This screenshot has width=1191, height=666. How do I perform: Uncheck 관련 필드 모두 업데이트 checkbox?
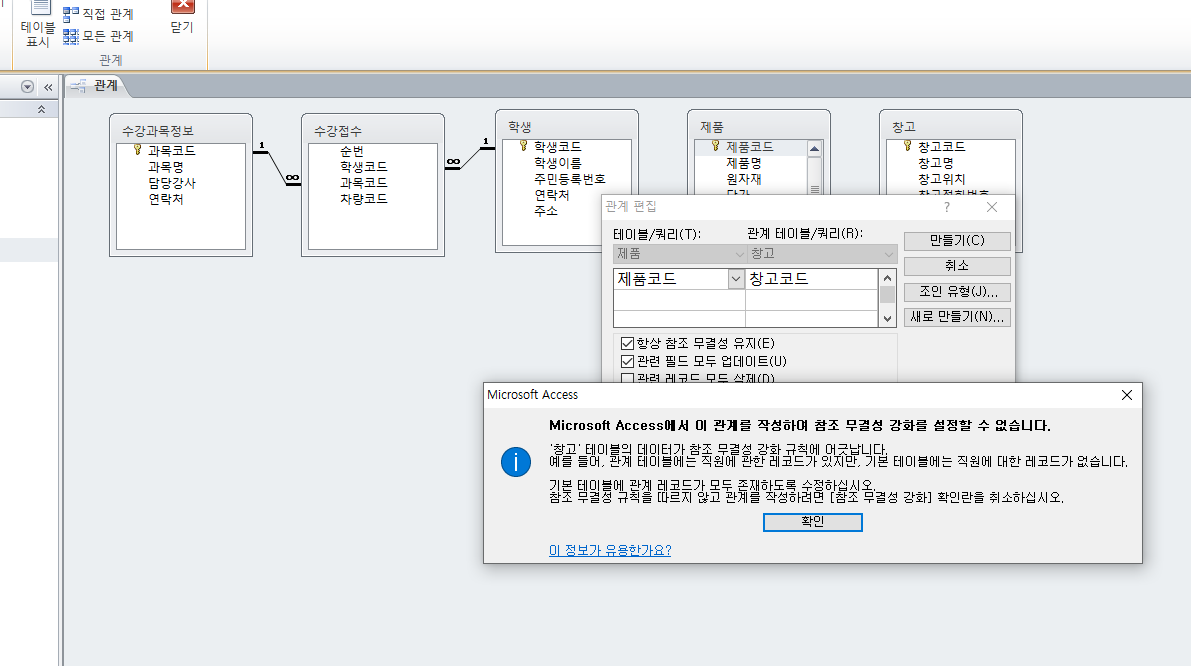coord(628,361)
